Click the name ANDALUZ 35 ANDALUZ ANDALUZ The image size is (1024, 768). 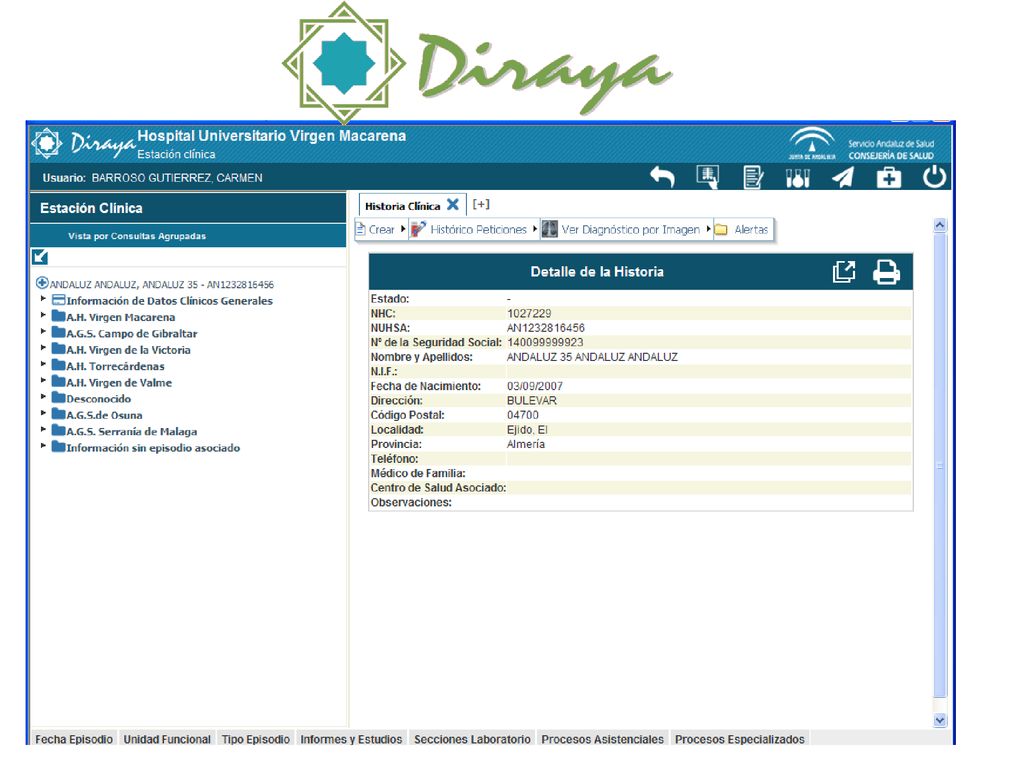point(592,357)
